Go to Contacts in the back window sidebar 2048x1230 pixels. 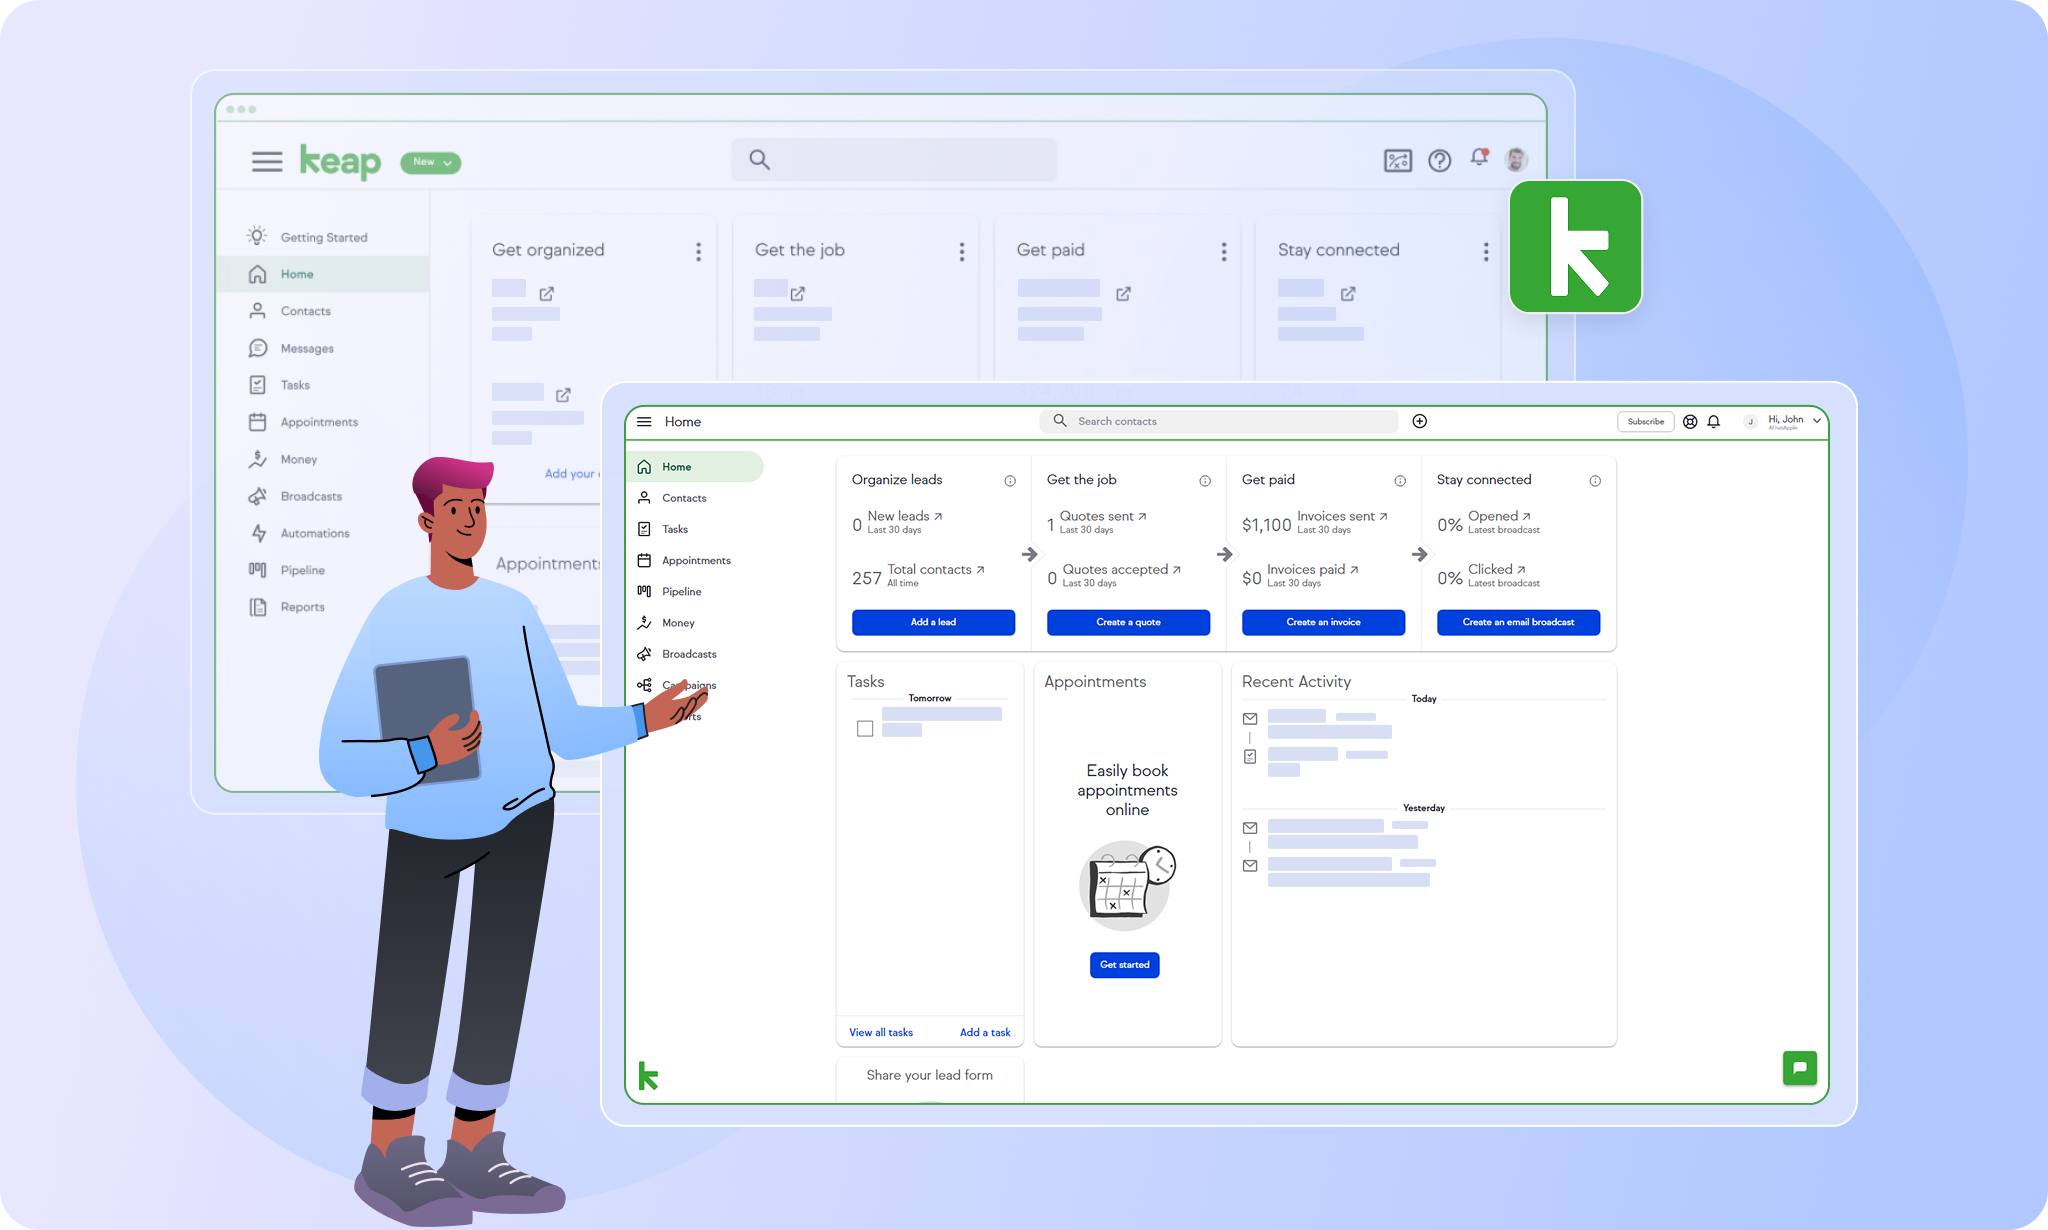click(x=290, y=311)
